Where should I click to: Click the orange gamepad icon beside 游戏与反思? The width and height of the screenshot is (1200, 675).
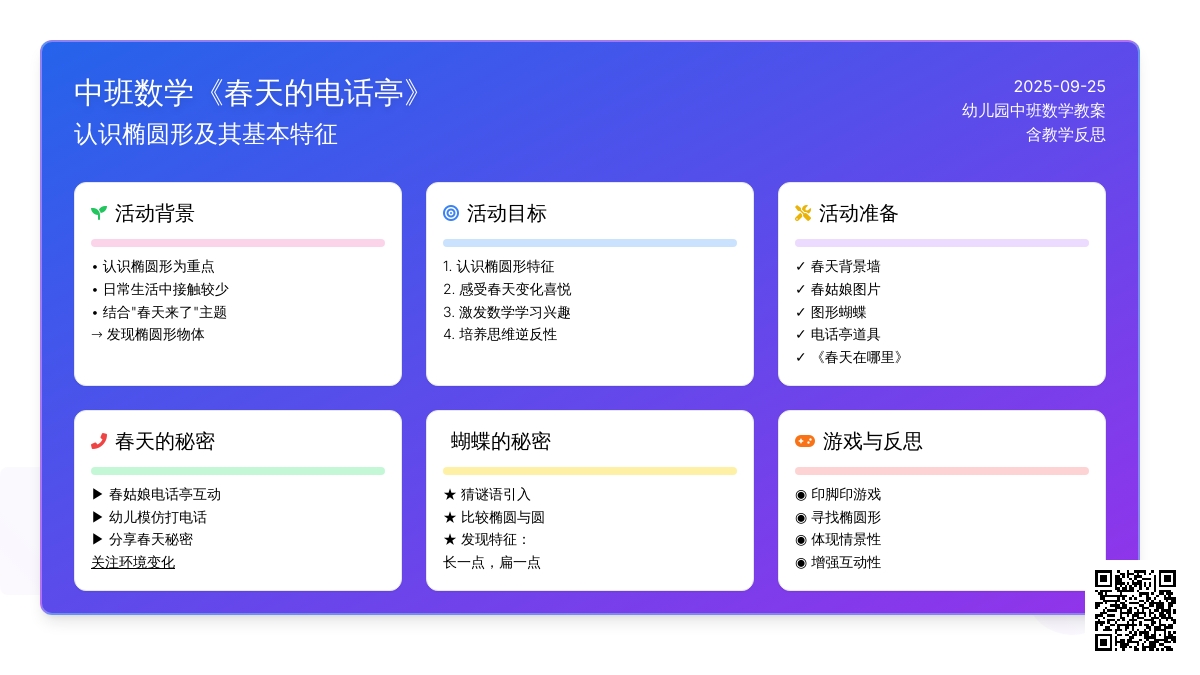[x=805, y=441]
